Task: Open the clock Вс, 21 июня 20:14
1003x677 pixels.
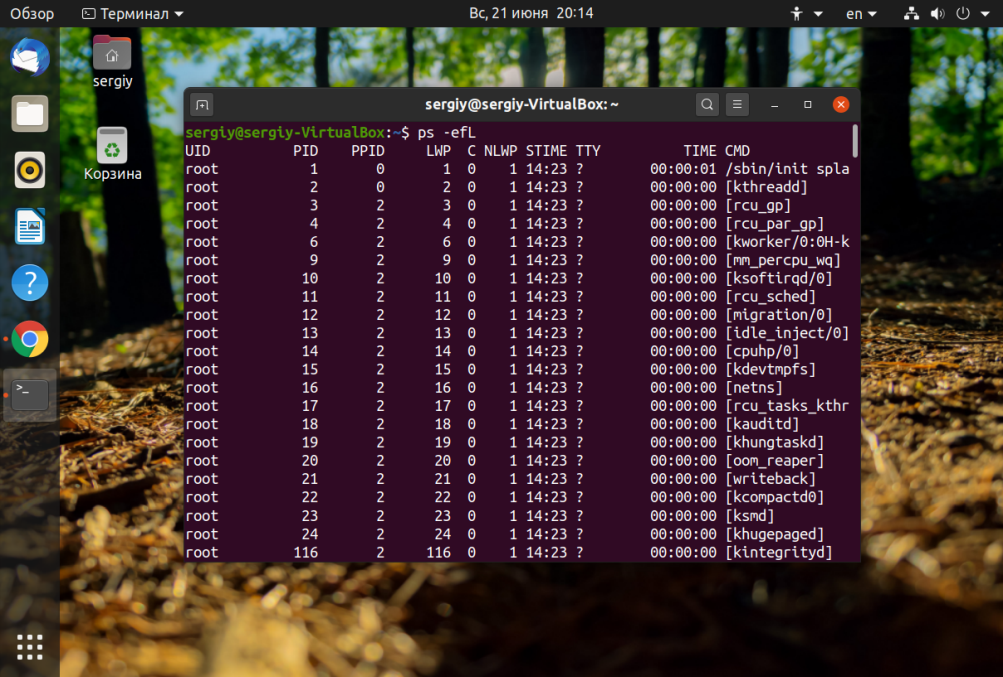Action: pyautogui.click(x=531, y=13)
